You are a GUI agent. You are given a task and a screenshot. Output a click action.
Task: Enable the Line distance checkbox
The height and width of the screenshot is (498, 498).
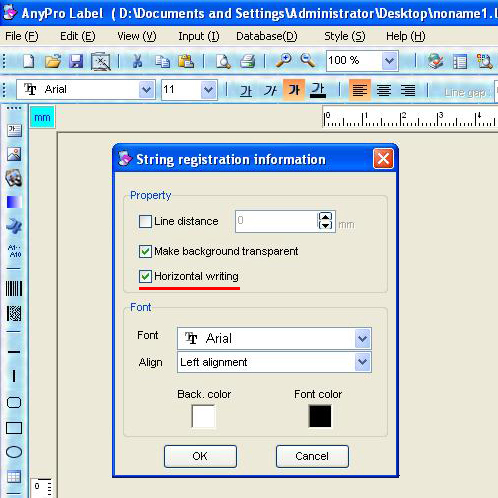[x=145, y=221]
